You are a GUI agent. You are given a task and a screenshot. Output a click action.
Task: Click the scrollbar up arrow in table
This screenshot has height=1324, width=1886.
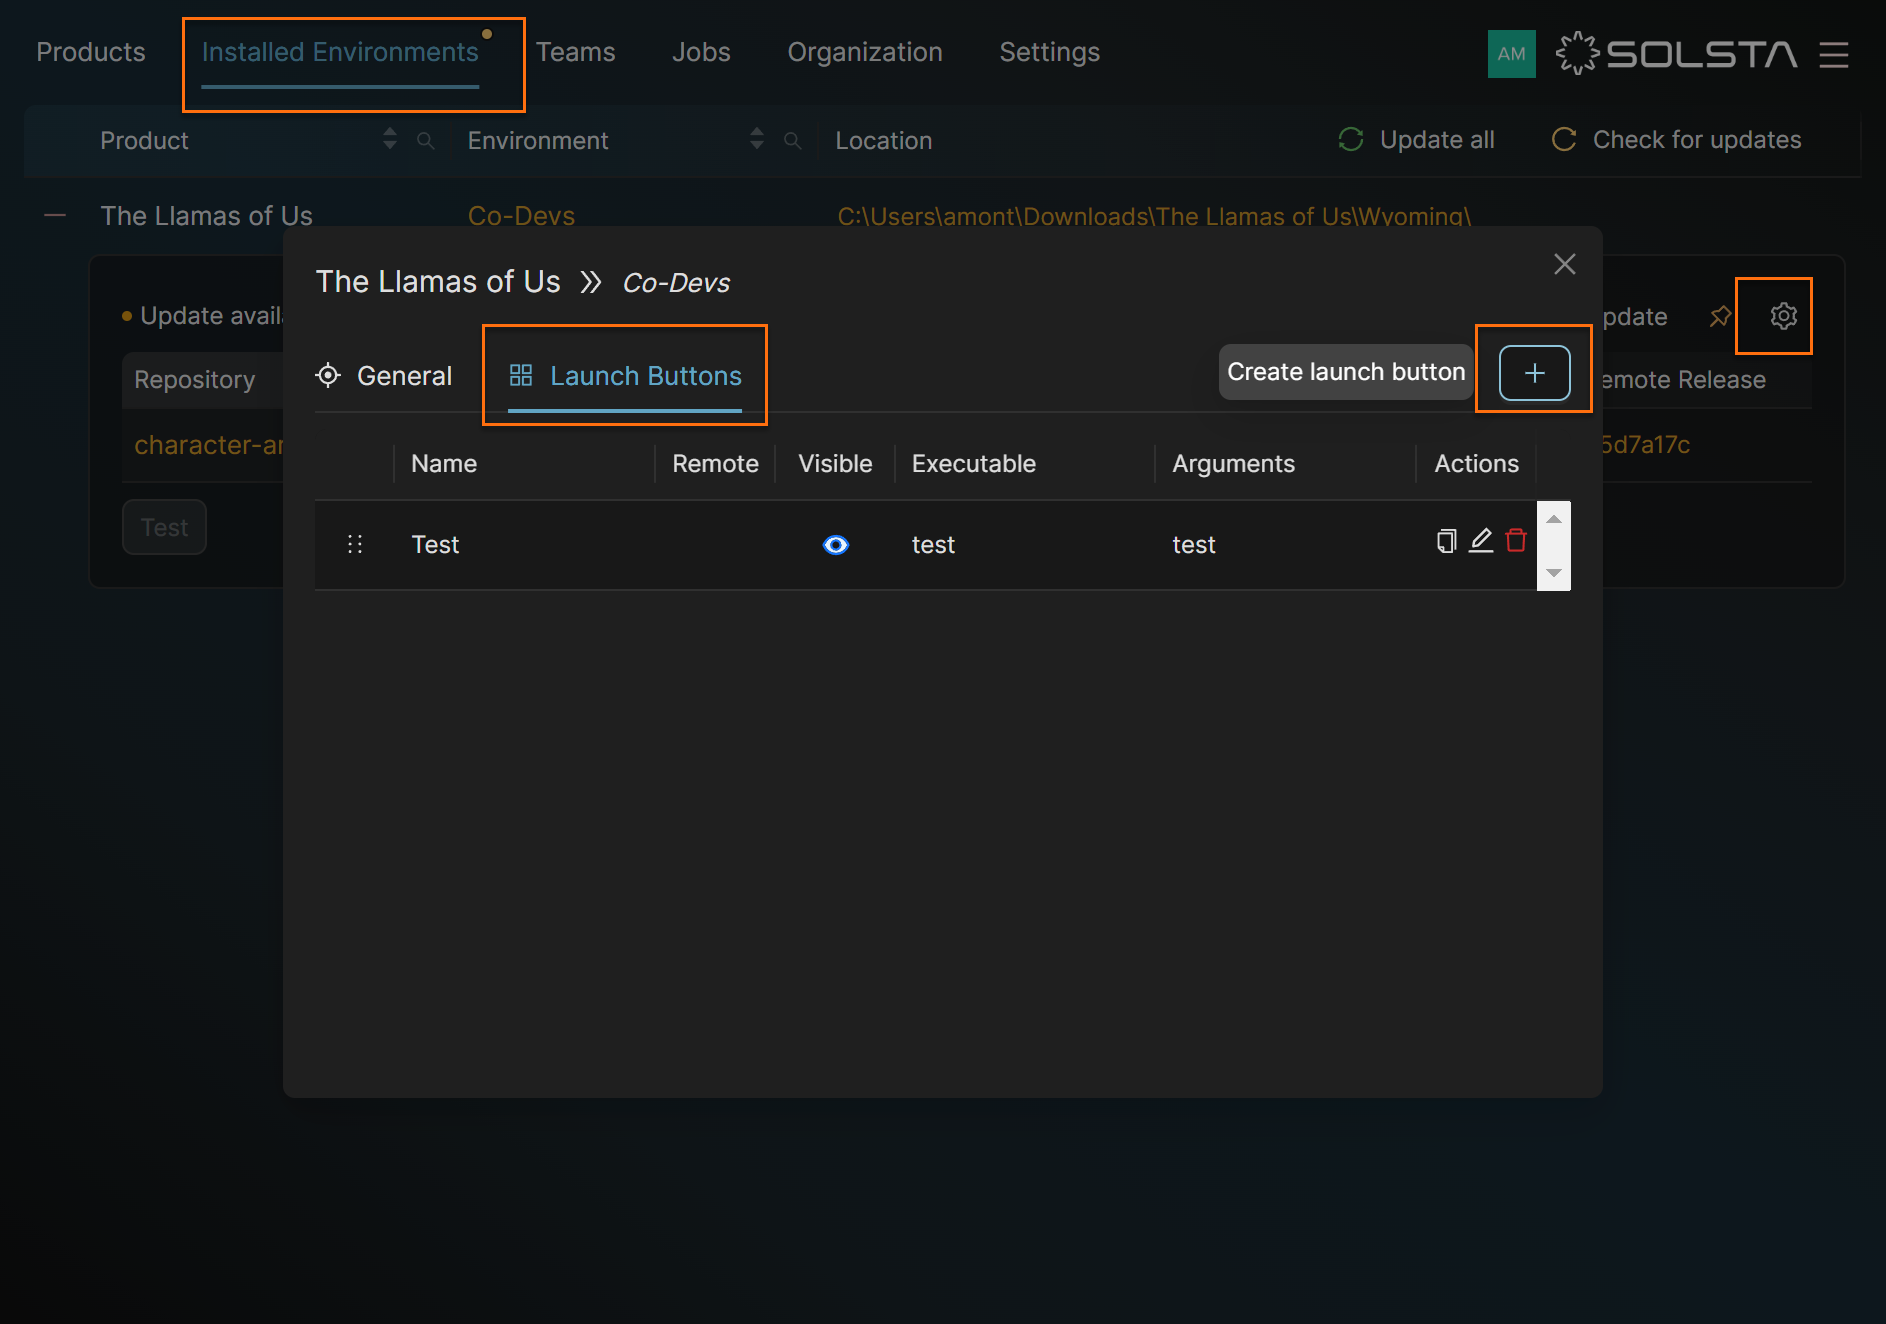1554,519
